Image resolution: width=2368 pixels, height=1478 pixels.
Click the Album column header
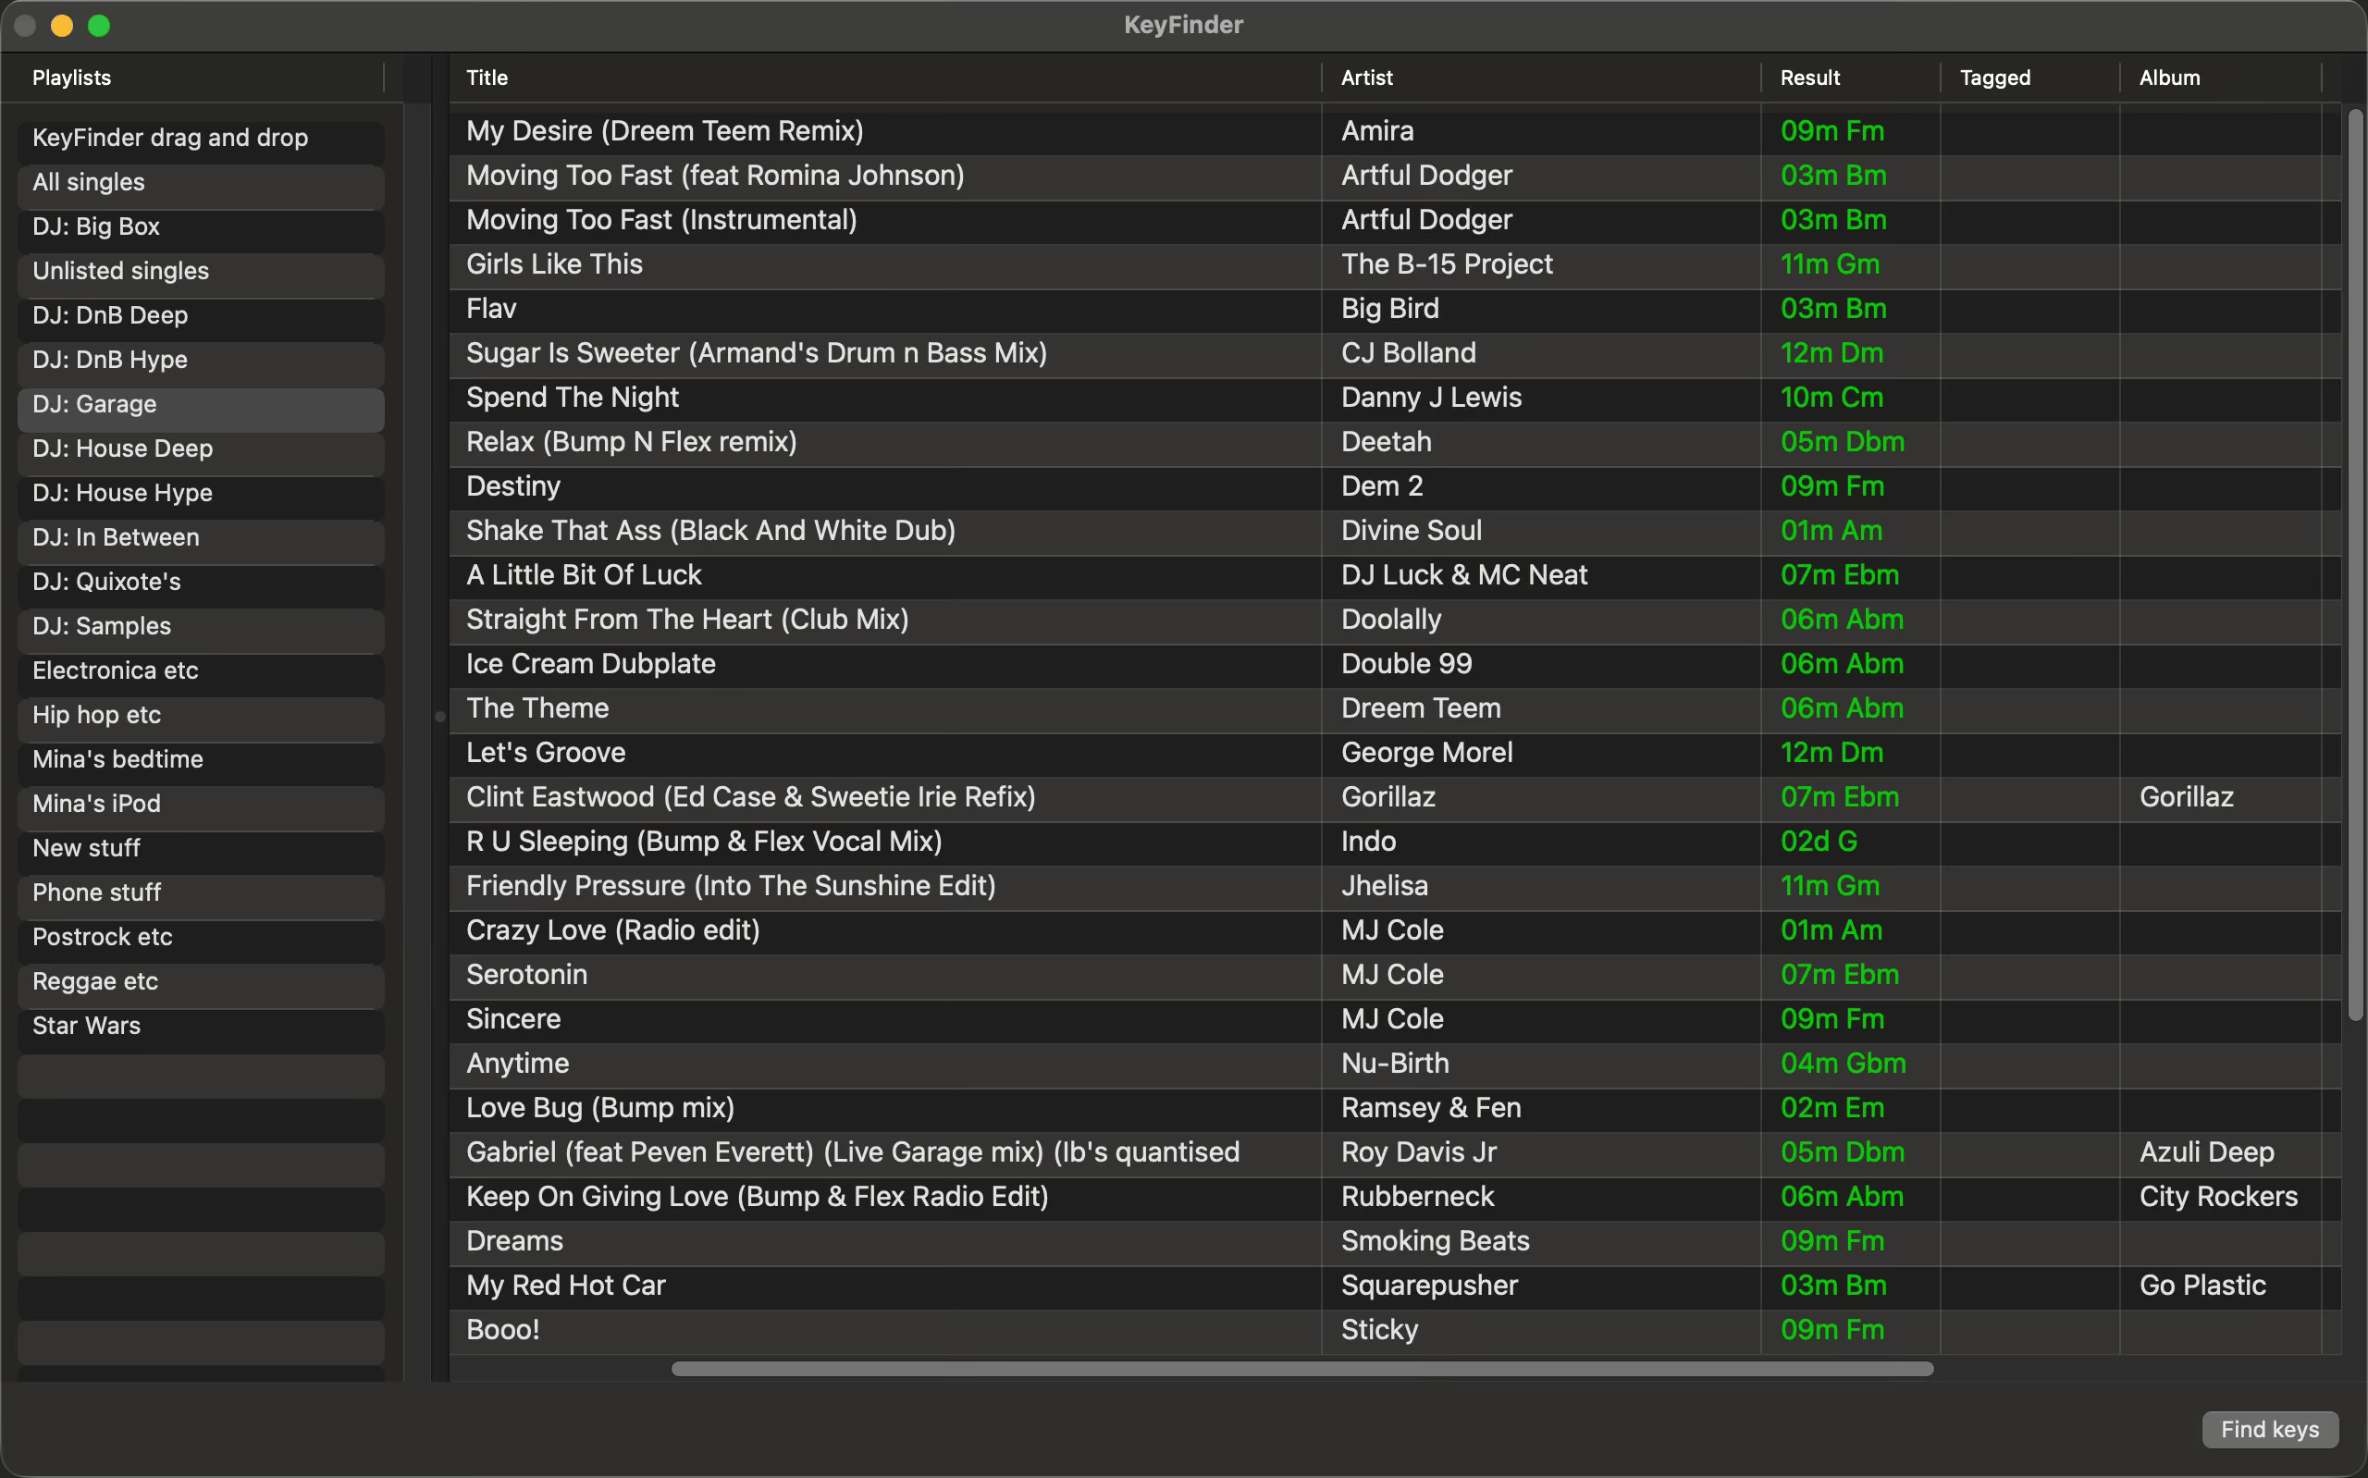[2169, 78]
